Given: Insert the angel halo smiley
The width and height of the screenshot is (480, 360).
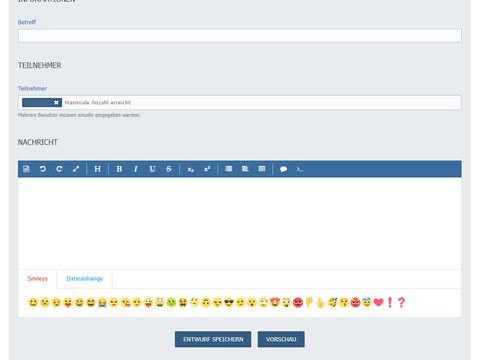Looking at the screenshot, I should point(367,302).
